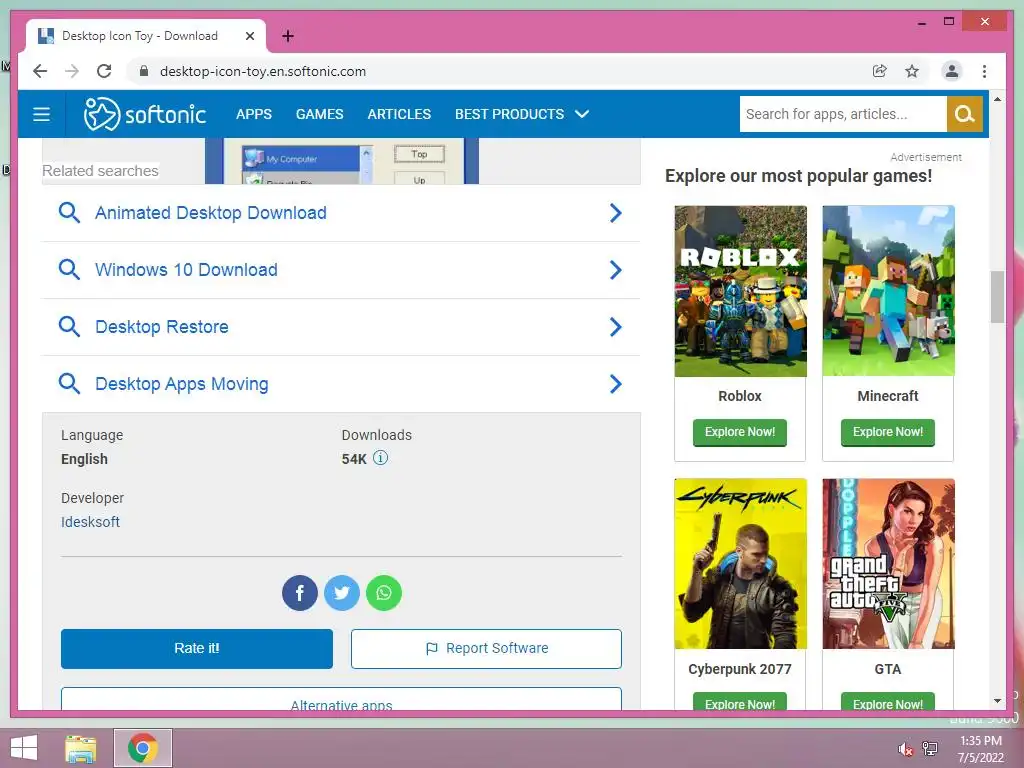Select the Desktop Icon Toy browser tab

point(146,36)
